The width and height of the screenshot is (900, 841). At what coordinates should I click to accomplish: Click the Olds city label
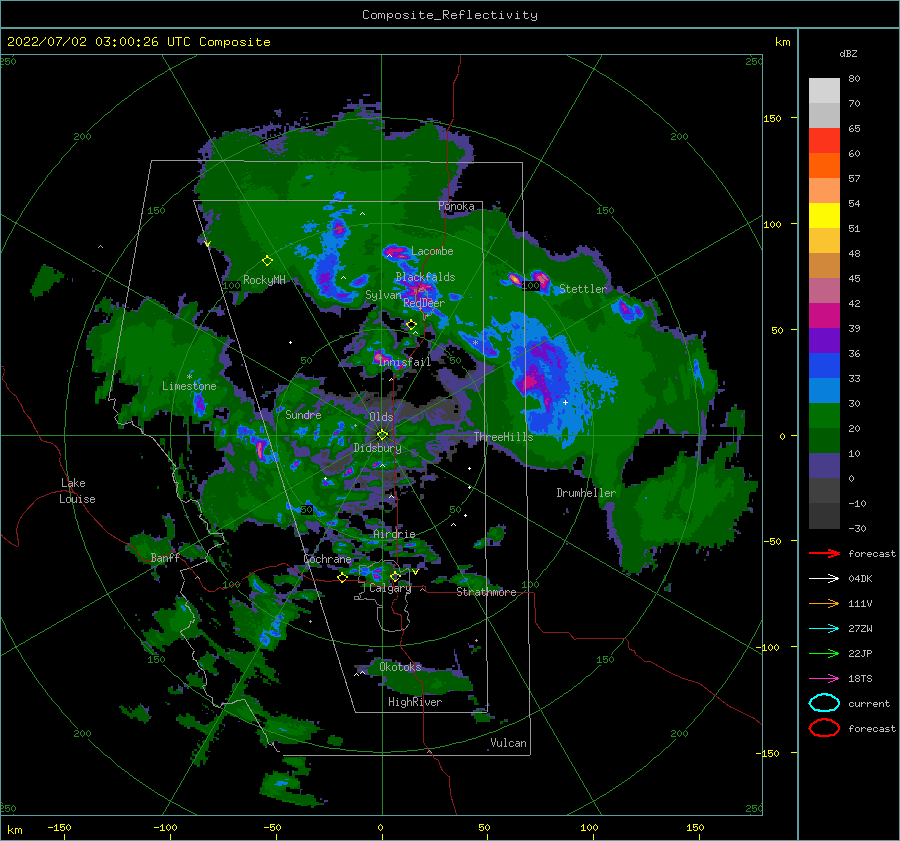pos(381,417)
